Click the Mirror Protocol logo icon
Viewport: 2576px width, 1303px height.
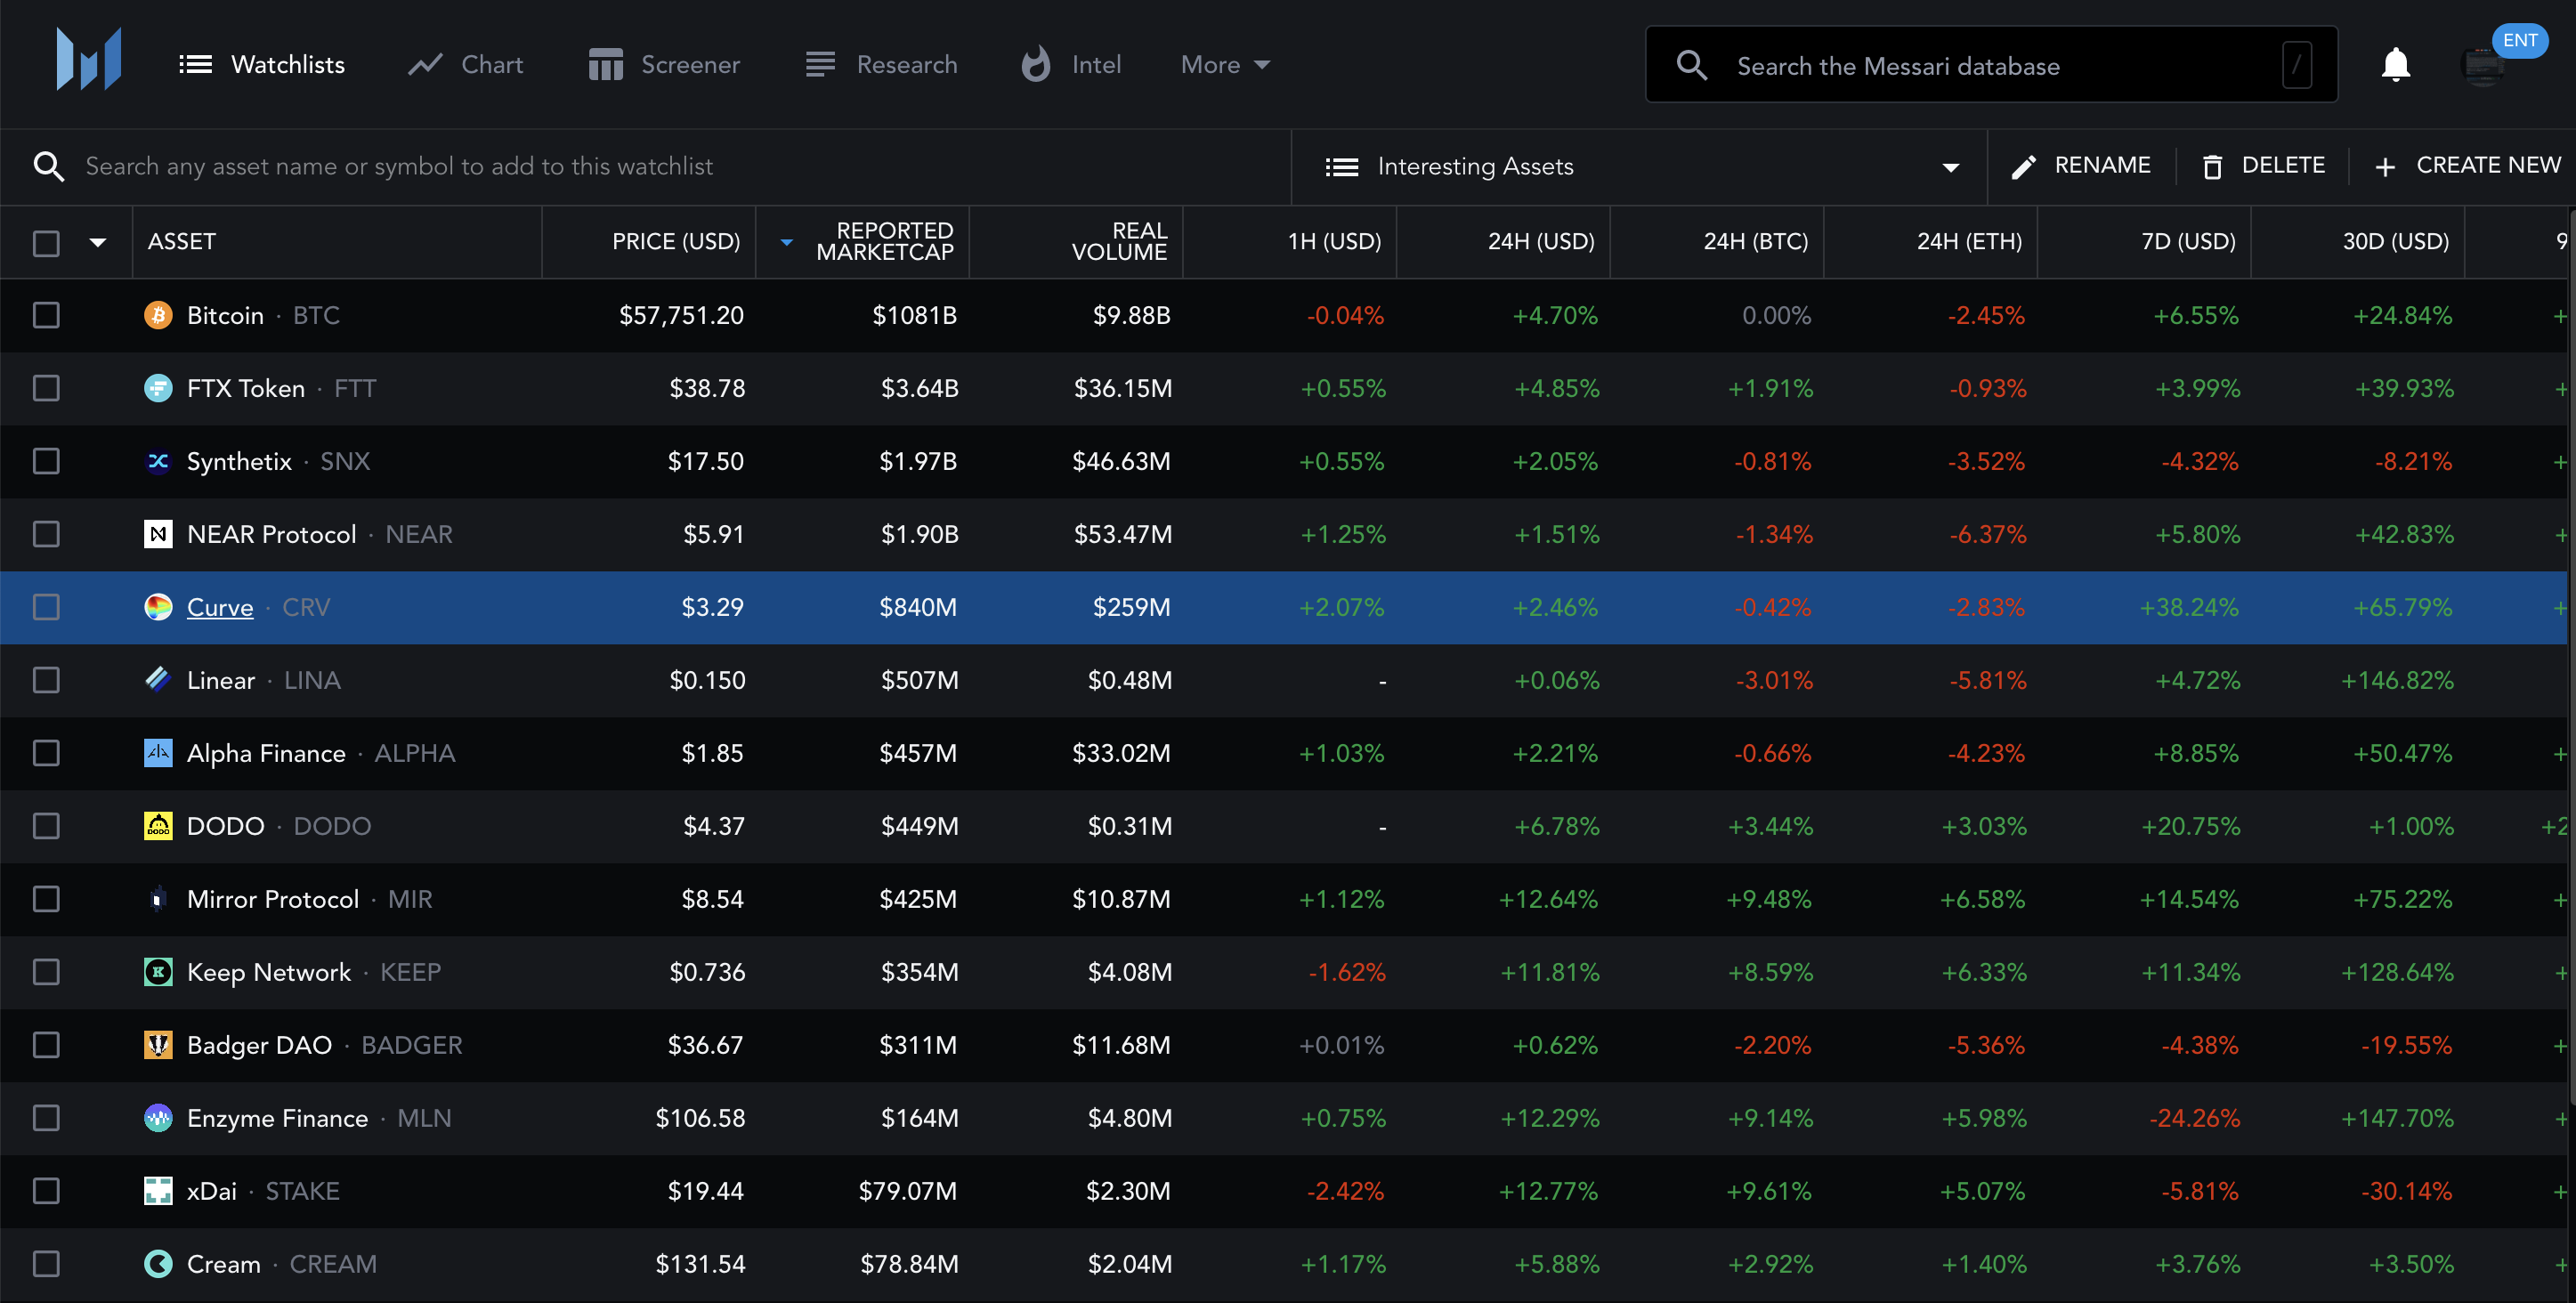coord(158,899)
